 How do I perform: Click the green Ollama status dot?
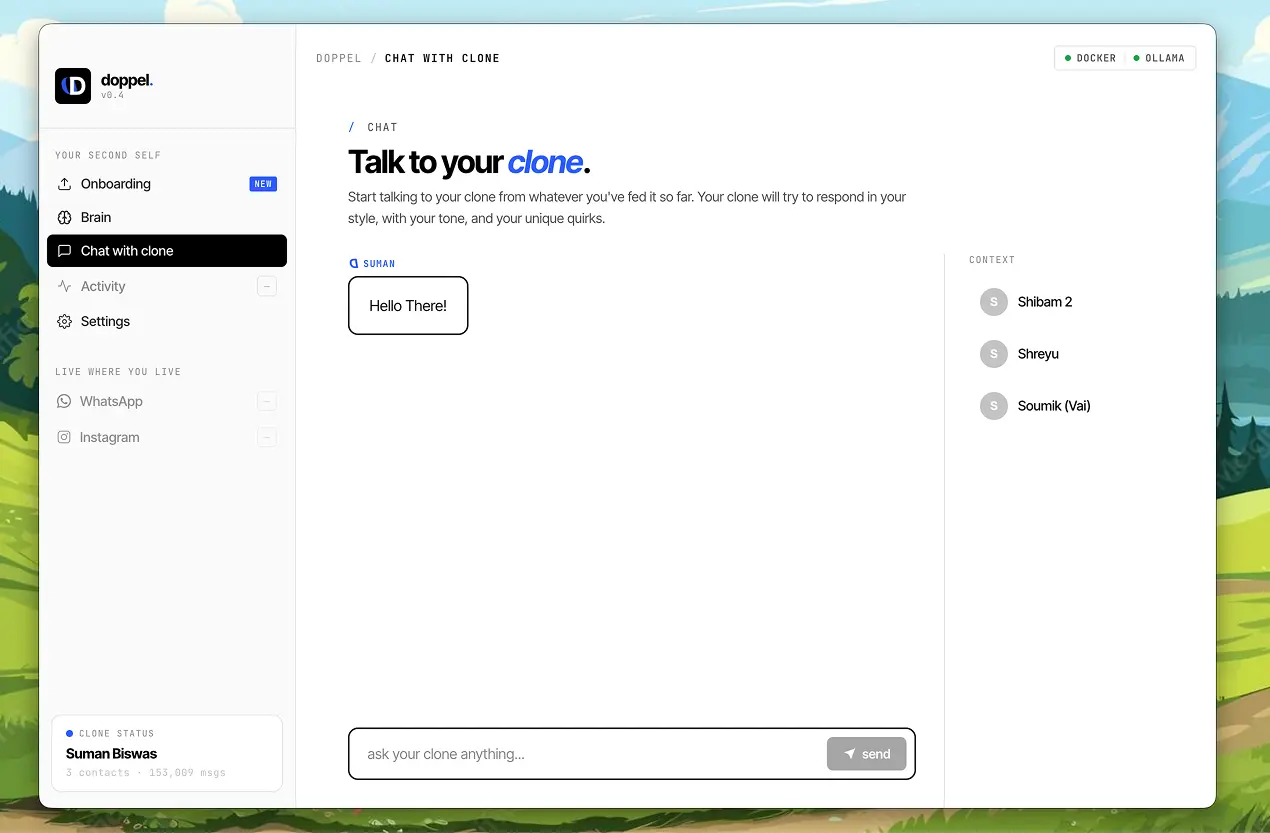pos(1136,58)
